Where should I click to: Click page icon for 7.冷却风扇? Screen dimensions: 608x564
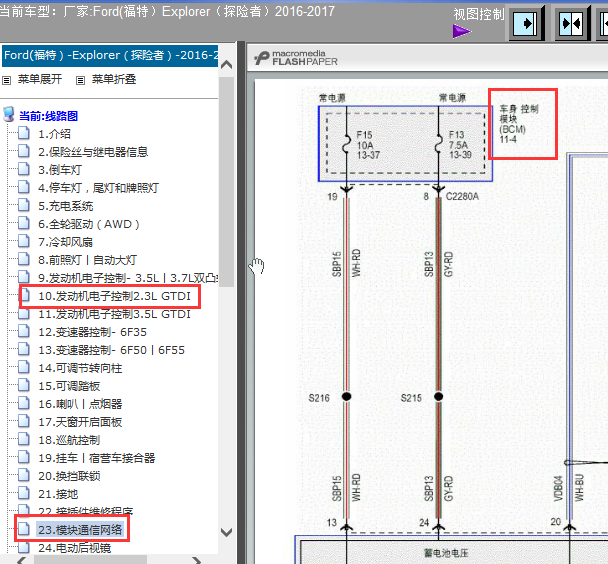coord(24,241)
